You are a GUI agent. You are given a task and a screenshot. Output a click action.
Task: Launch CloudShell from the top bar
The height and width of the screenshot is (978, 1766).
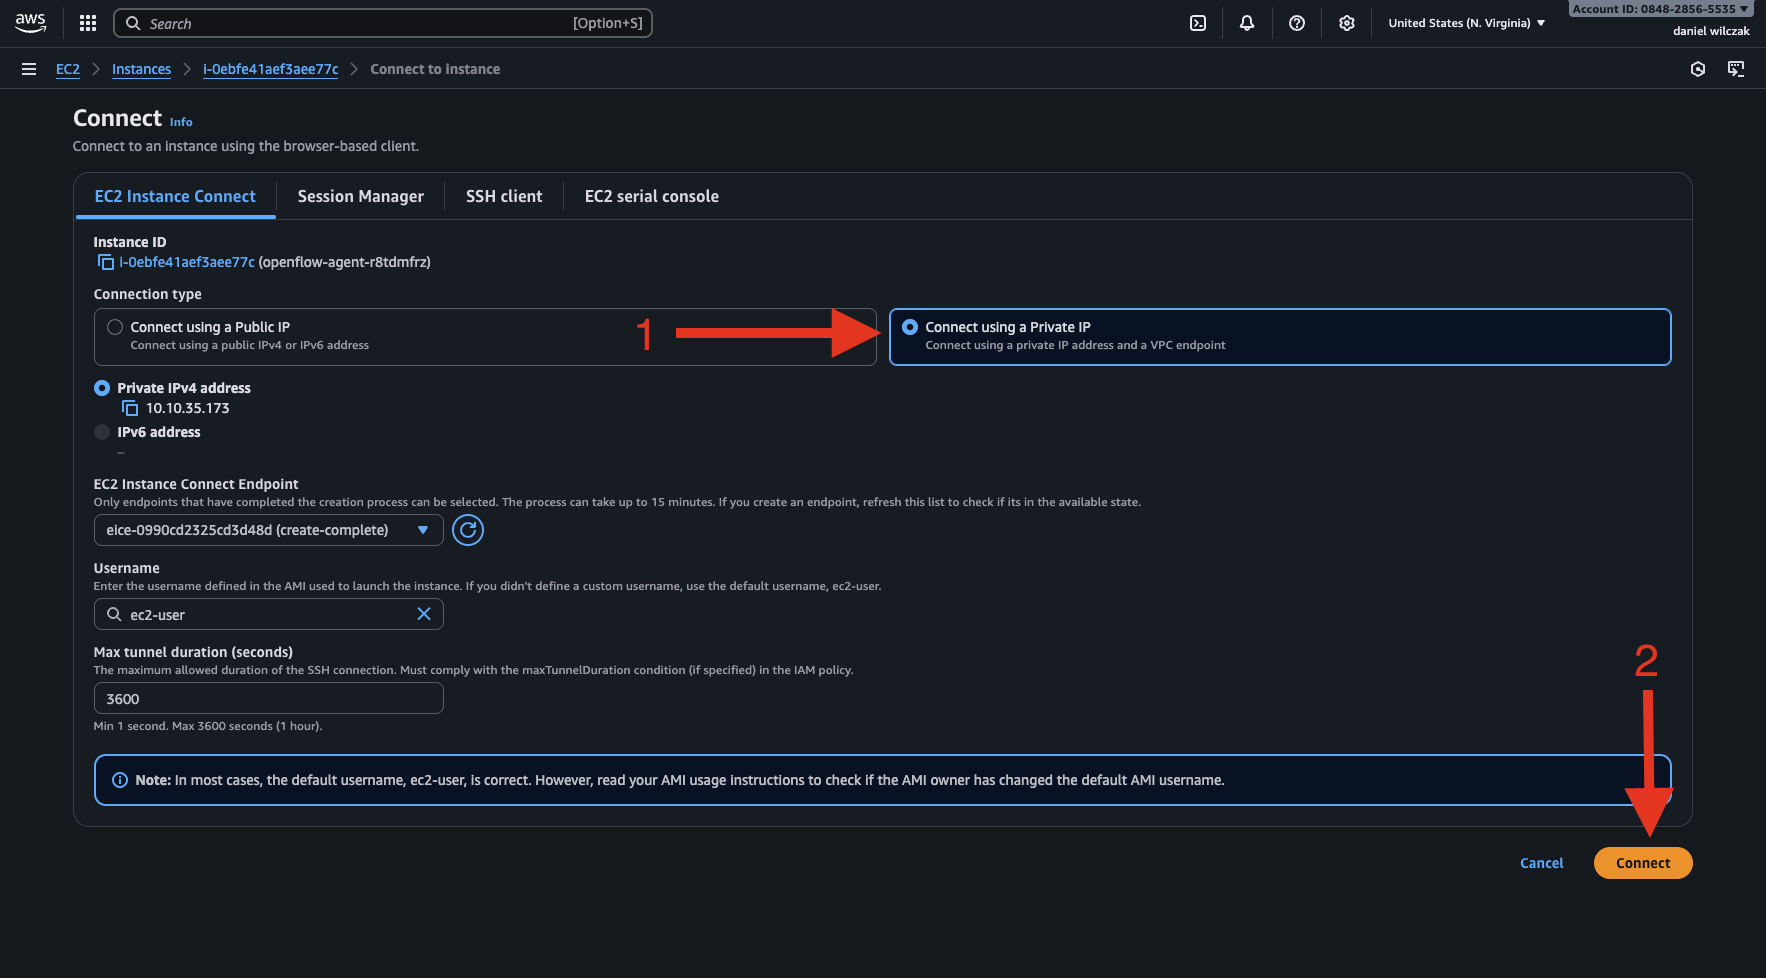click(x=1197, y=23)
